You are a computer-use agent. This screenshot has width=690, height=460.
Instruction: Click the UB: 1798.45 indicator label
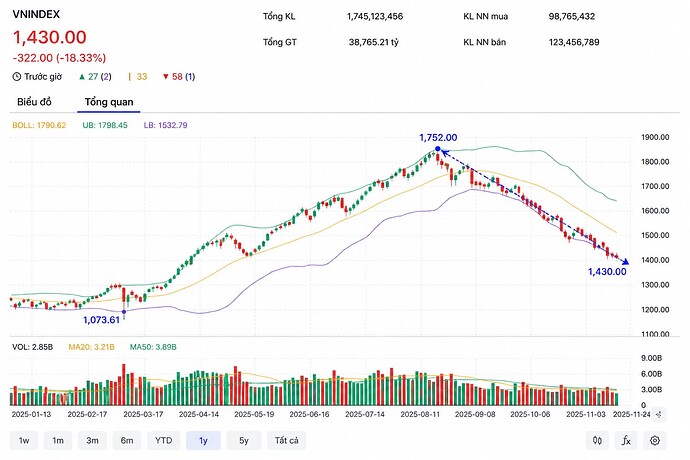click(x=105, y=125)
